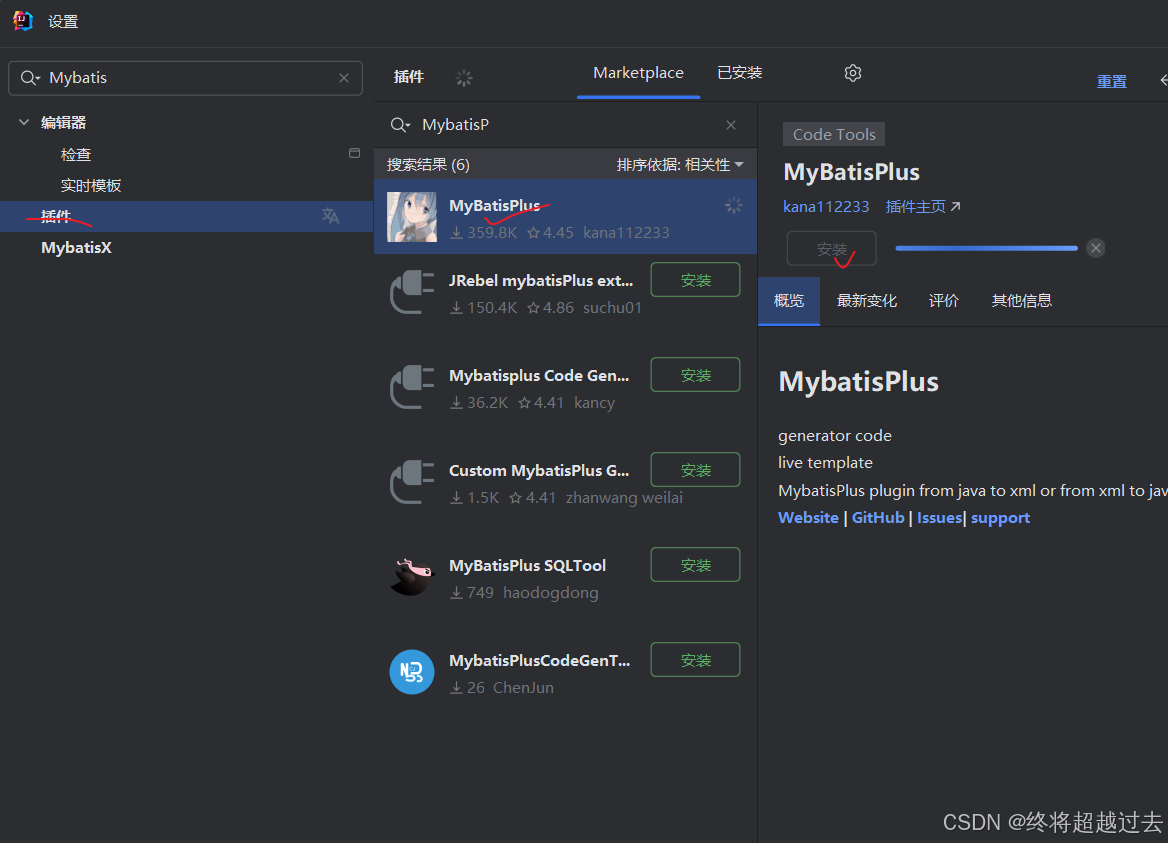Viewport: 1168px width, 843px height.
Task: Clear the Mybatis settings search field
Action: click(x=343, y=78)
